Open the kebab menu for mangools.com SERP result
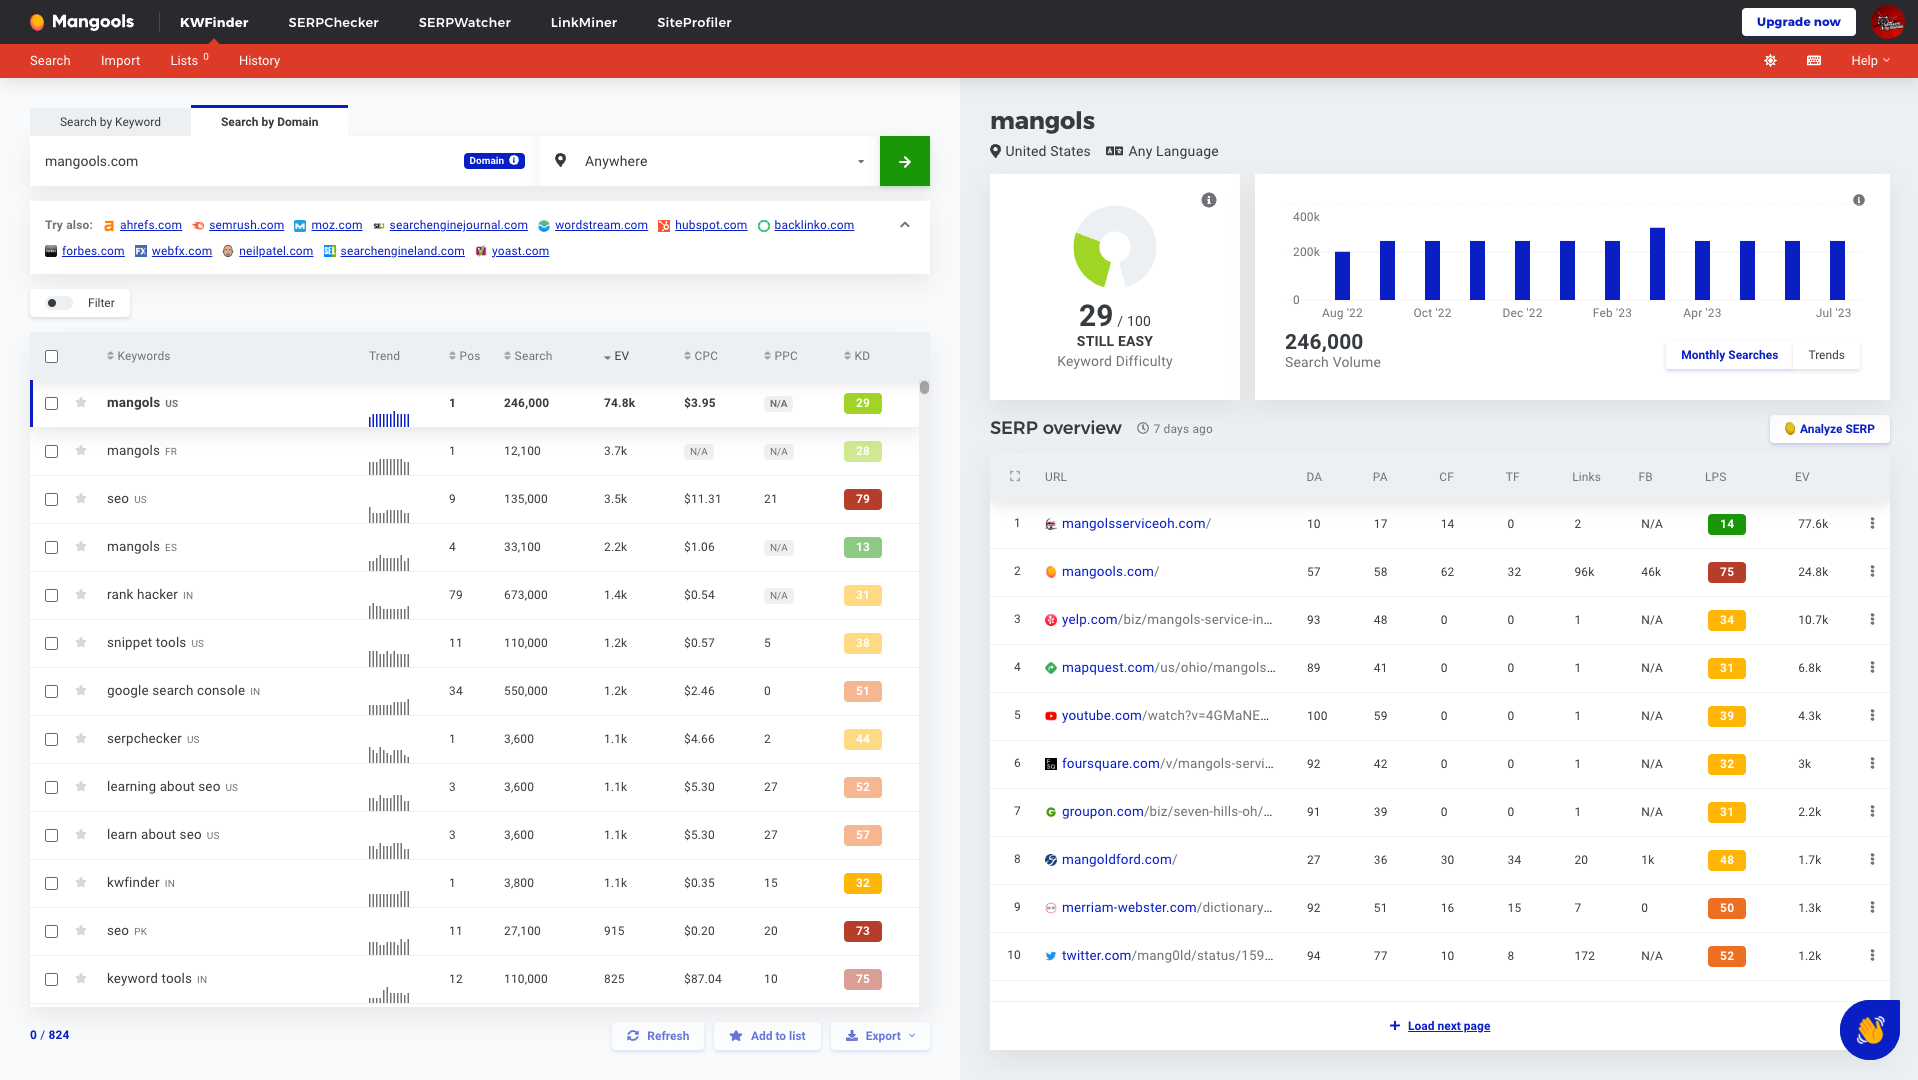The image size is (1918, 1080). [1871, 571]
